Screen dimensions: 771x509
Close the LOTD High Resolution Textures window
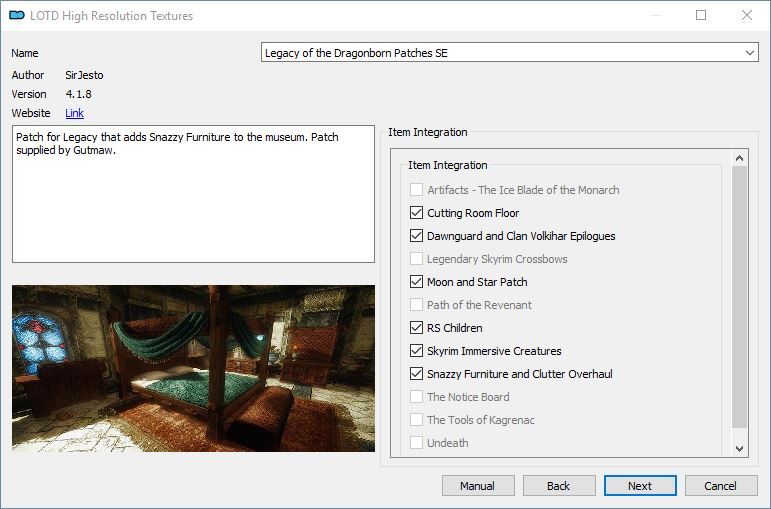coord(747,15)
